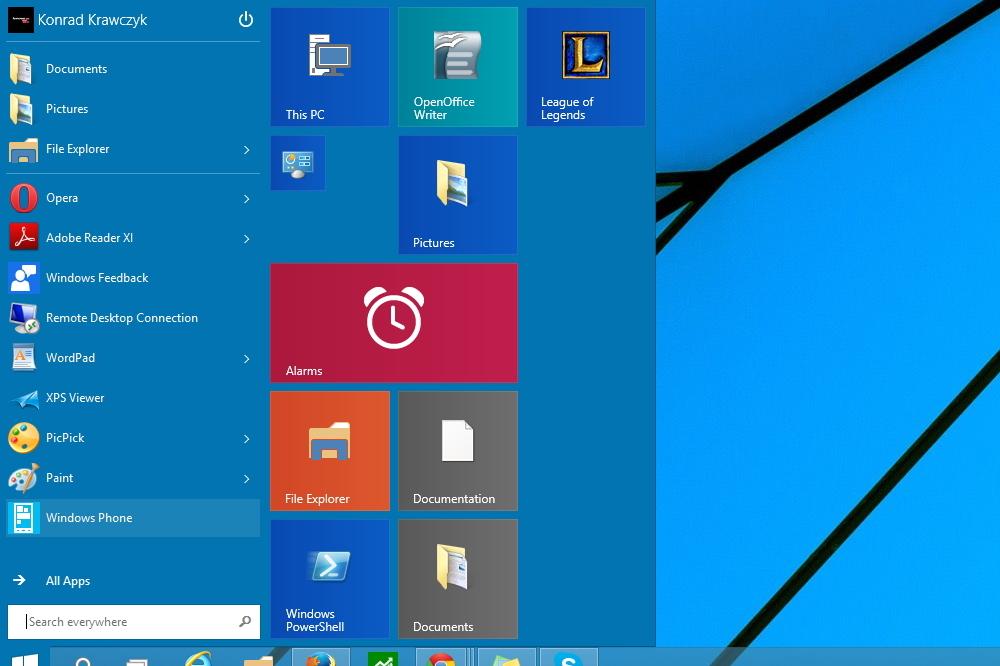The height and width of the screenshot is (666, 1000).
Task: Expand the Opera jump list arrow
Action: (247, 198)
